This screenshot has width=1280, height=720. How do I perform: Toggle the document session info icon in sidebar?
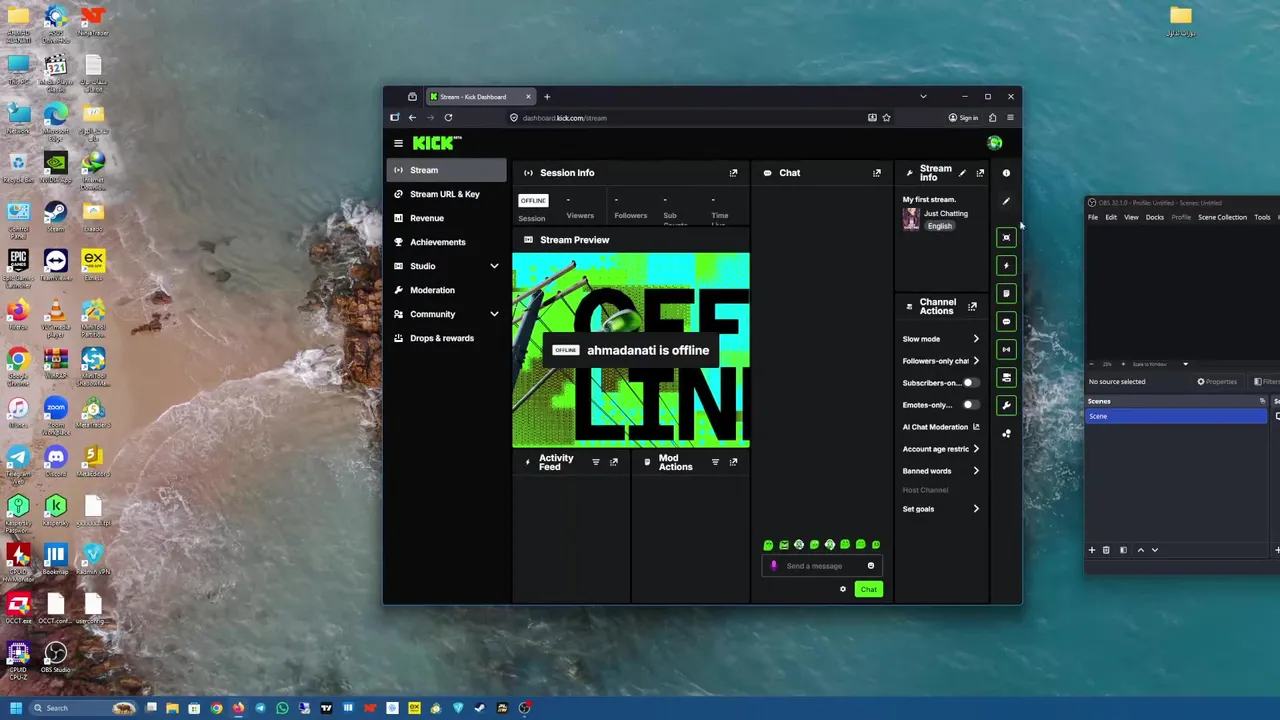pyautogui.click(x=1006, y=293)
